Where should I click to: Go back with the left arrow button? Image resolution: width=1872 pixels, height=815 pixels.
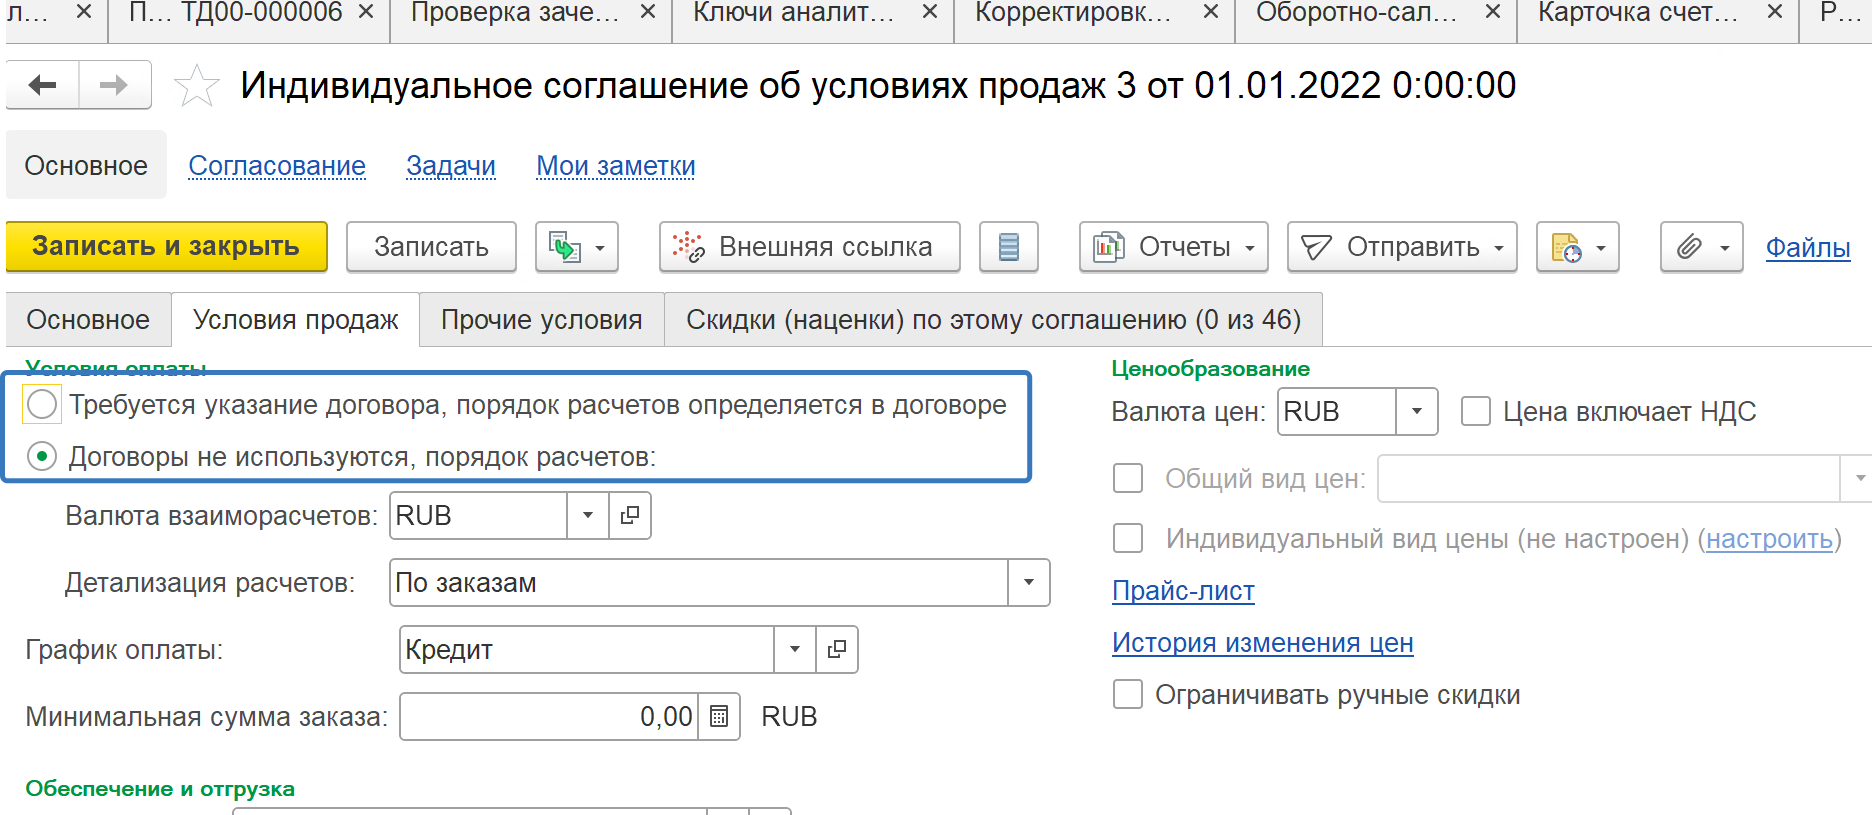tap(43, 85)
